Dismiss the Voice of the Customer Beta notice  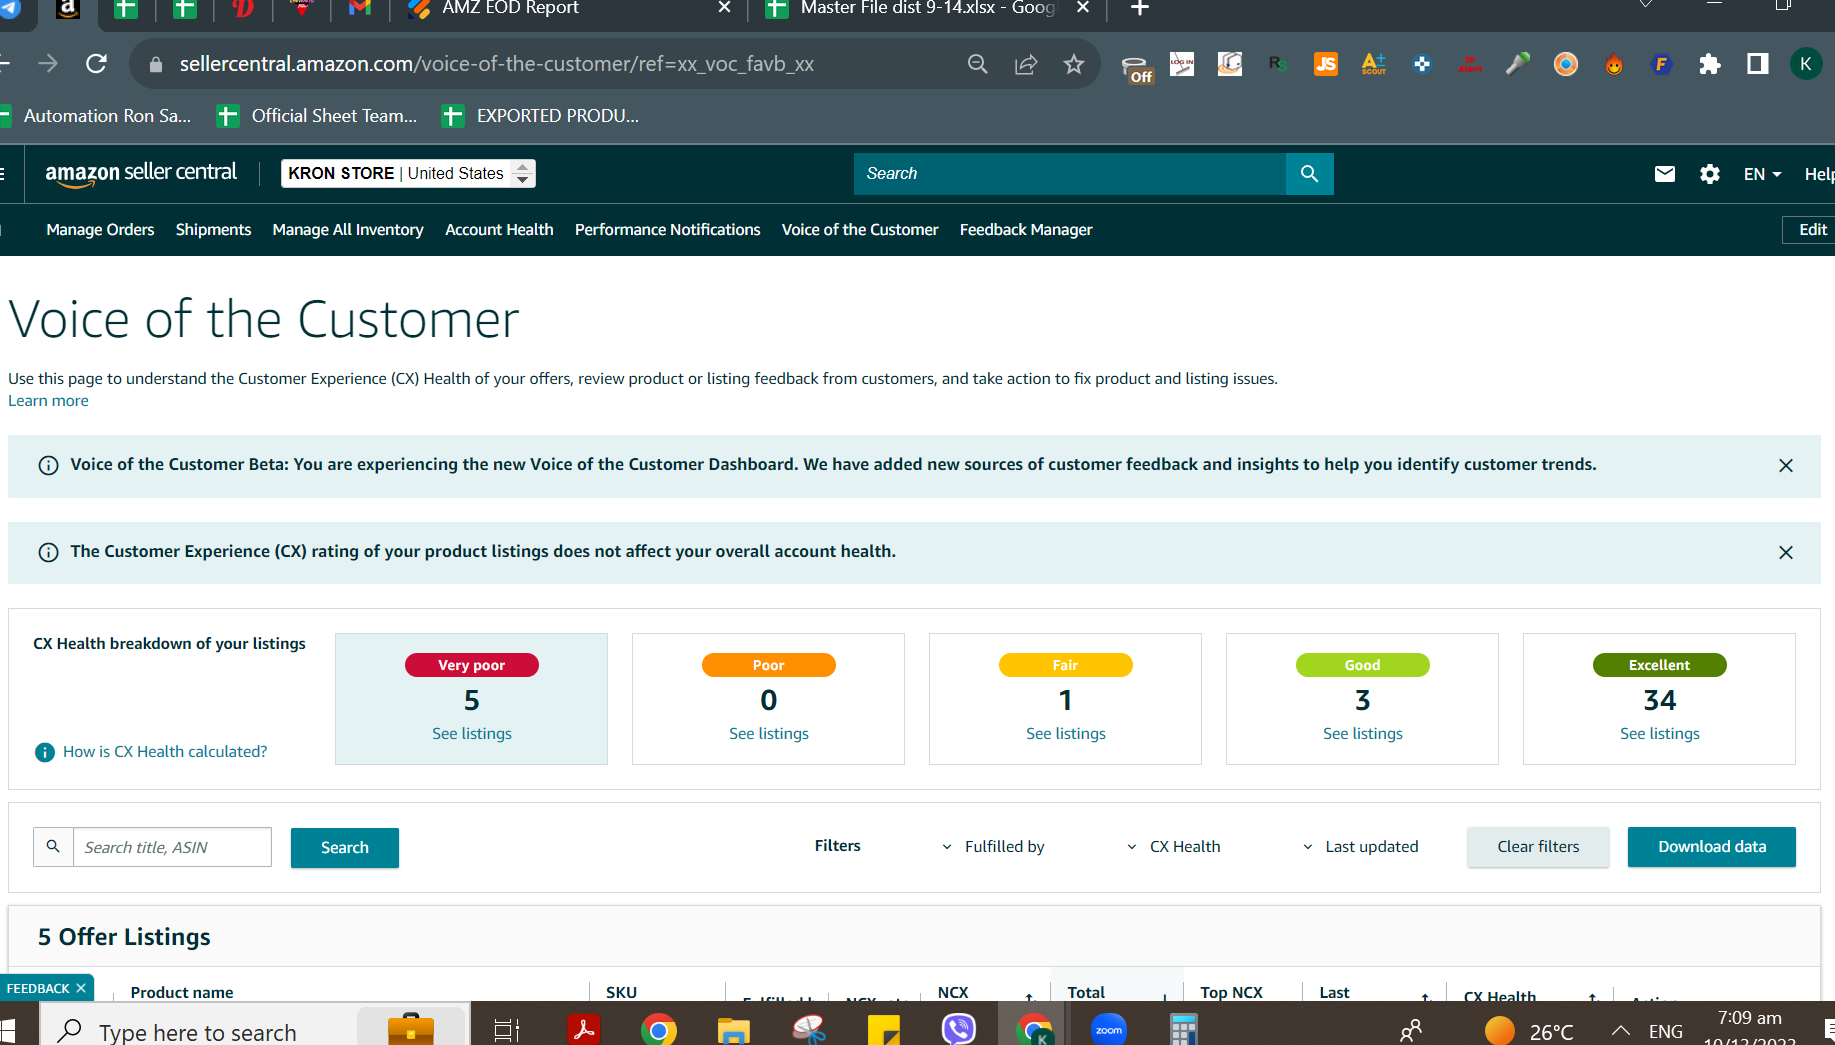pyautogui.click(x=1786, y=466)
